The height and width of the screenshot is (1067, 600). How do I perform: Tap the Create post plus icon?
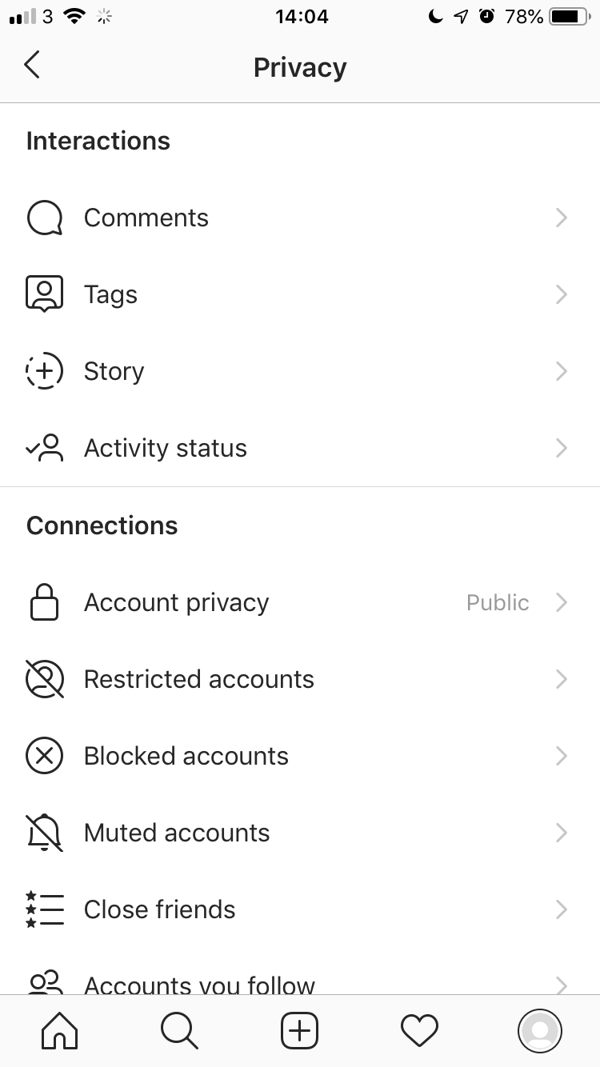tap(299, 1030)
